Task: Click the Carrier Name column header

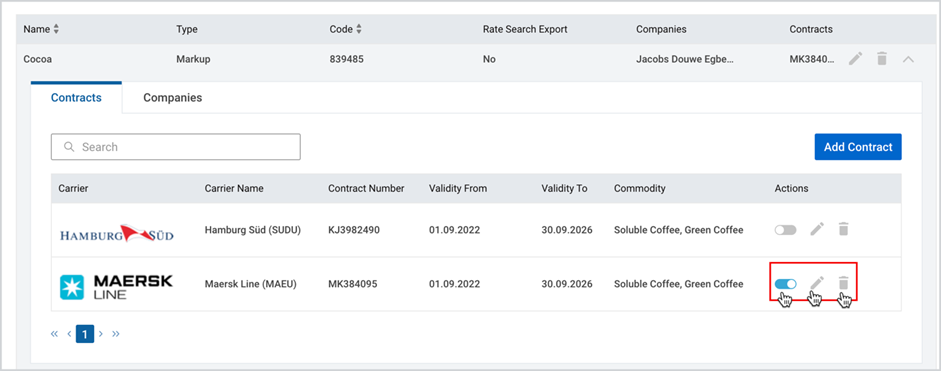Action: (x=234, y=189)
